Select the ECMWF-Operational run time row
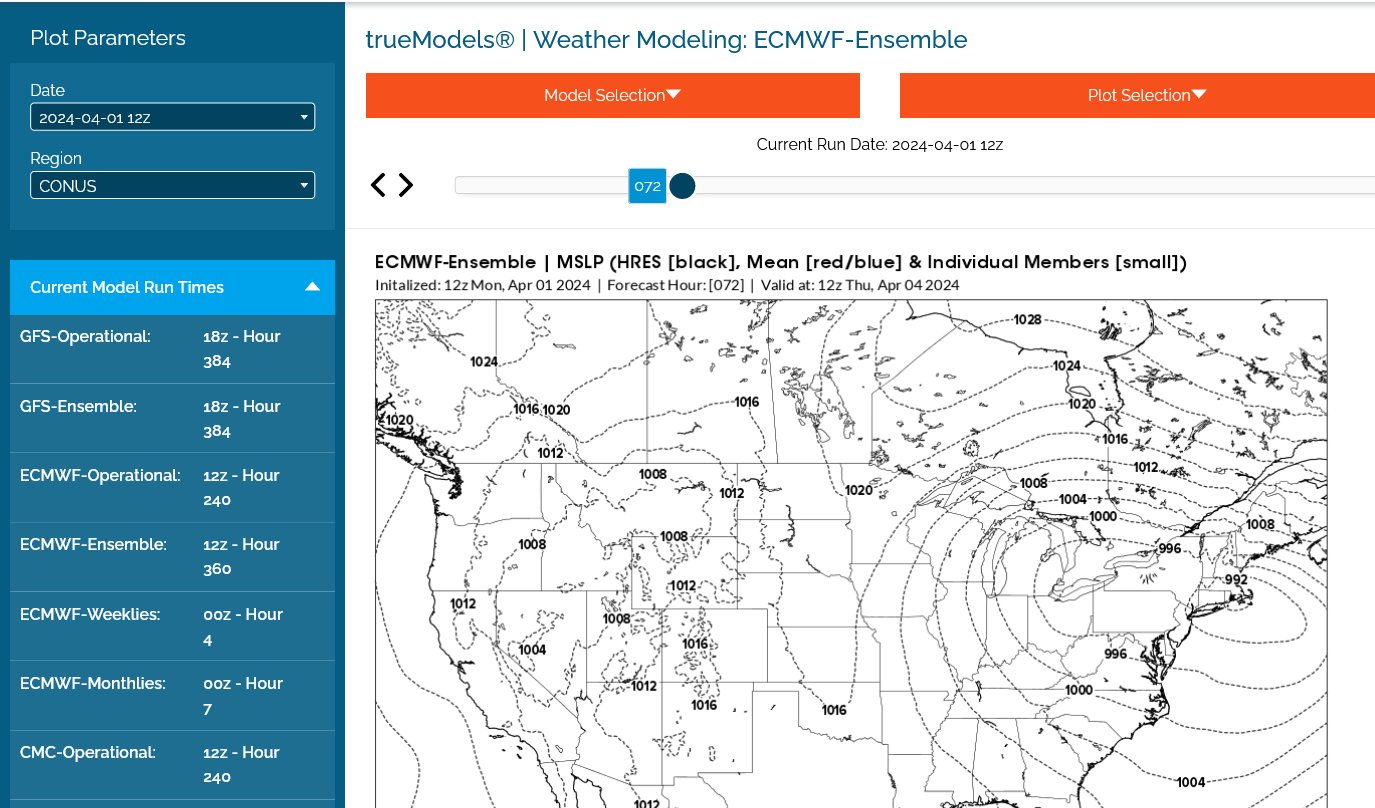 pyautogui.click(x=172, y=488)
